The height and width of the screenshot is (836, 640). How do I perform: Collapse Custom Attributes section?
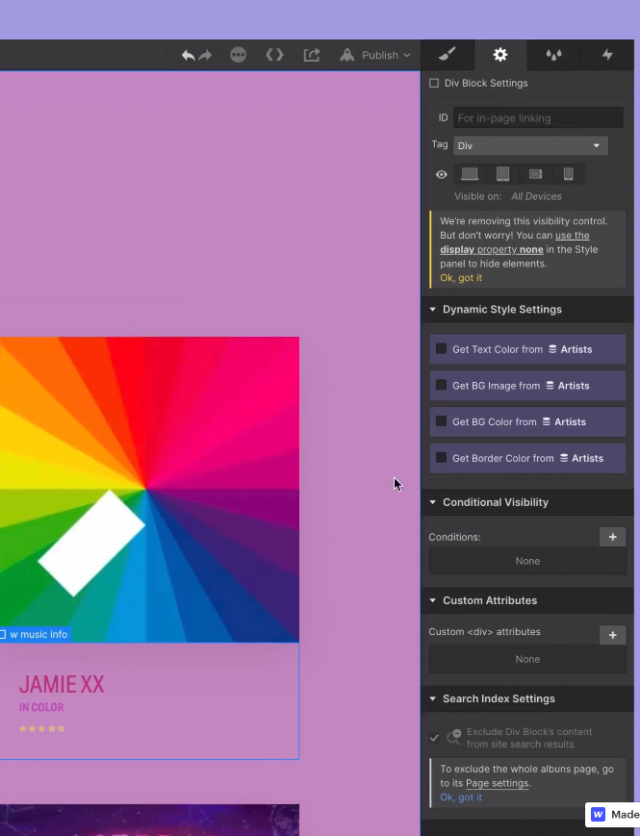click(433, 600)
